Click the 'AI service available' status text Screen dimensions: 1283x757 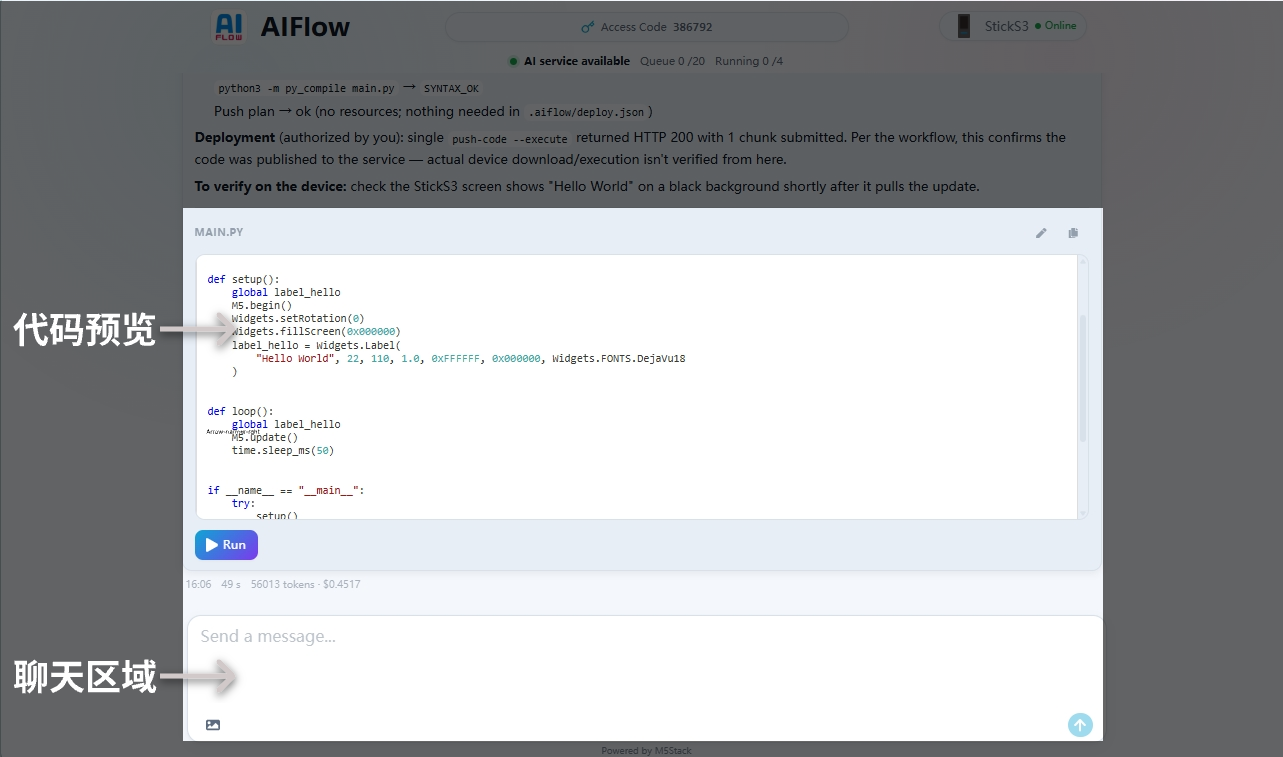[x=577, y=61]
